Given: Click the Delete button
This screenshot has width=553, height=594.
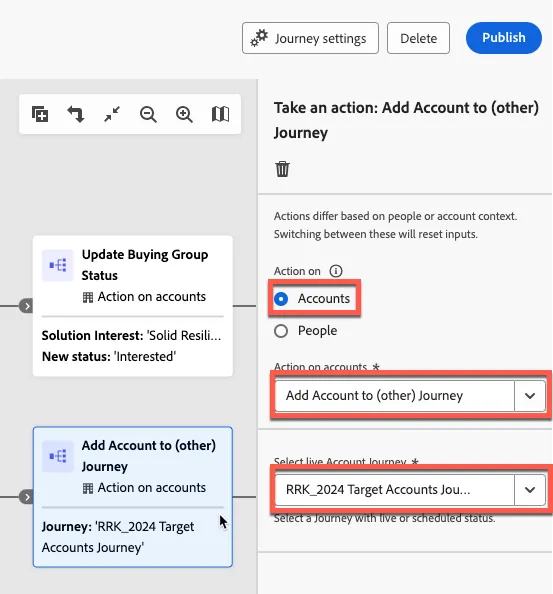Looking at the screenshot, I should pyautogui.click(x=418, y=38).
